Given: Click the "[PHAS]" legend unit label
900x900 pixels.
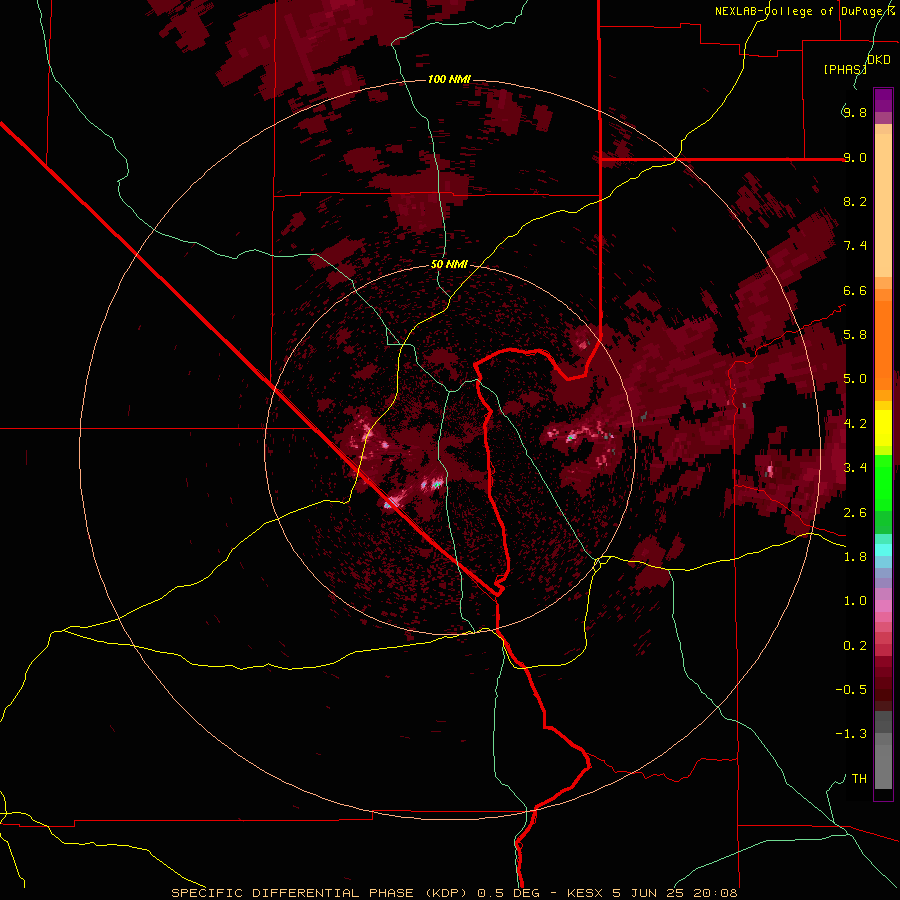Looking at the screenshot, I should pyautogui.click(x=845, y=69).
